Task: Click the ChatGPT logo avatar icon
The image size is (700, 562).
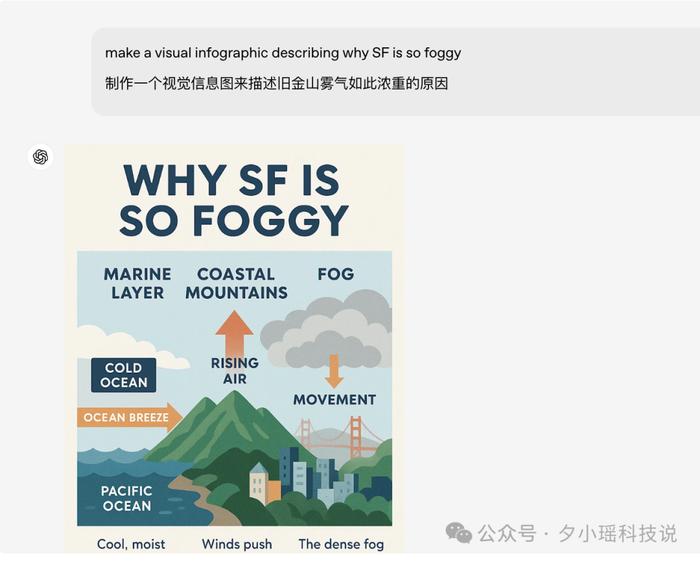Action: pos(40,157)
